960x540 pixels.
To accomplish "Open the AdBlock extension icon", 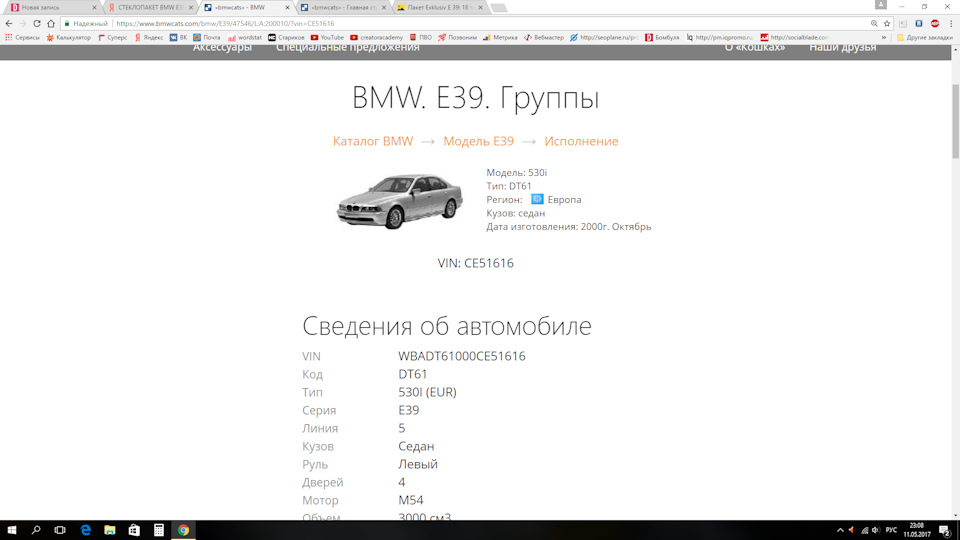I will (935, 23).
